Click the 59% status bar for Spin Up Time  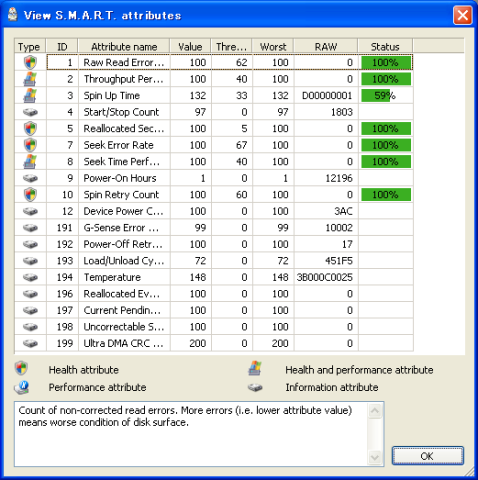(386, 96)
